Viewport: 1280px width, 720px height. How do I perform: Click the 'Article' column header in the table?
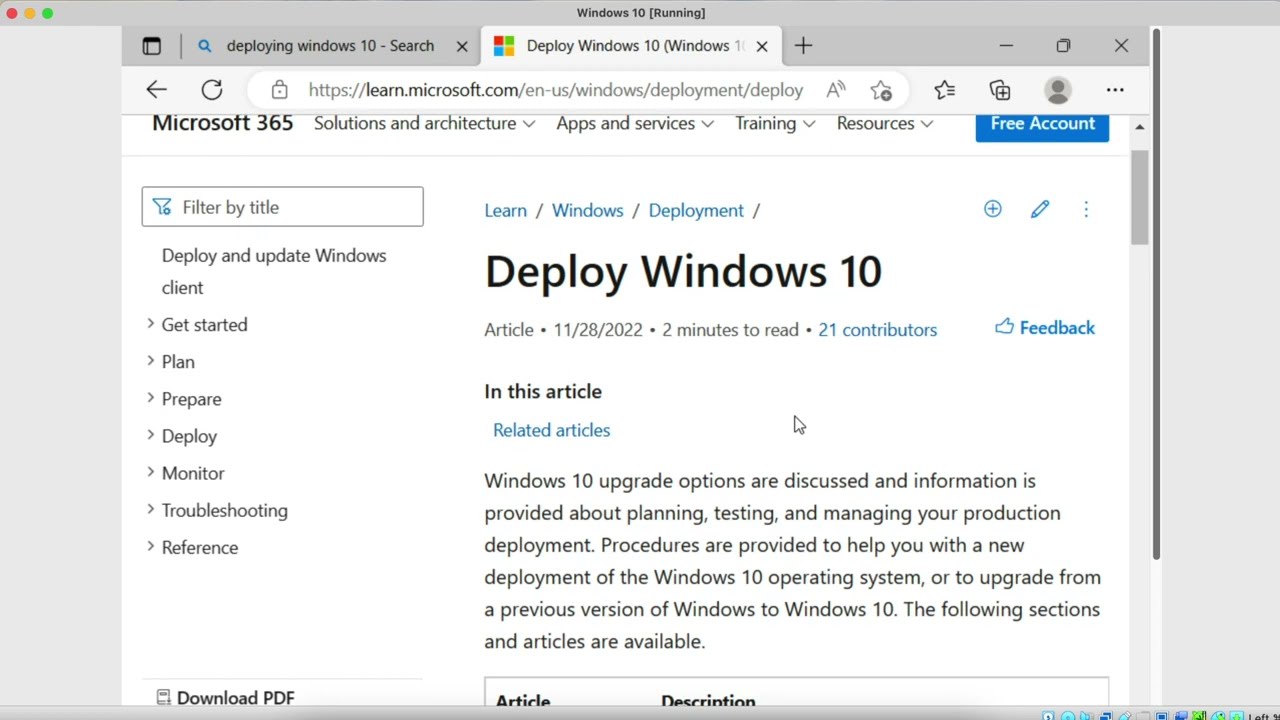coord(523,700)
